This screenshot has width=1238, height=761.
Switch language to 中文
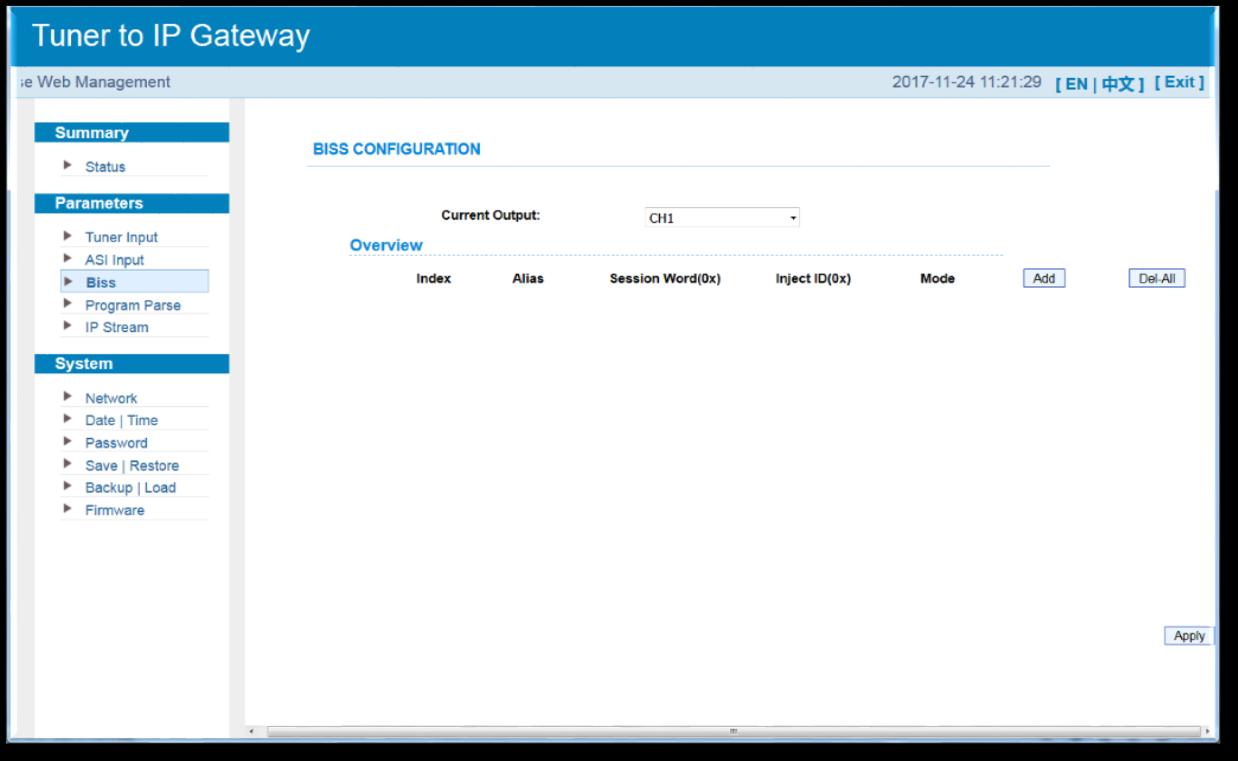click(1117, 83)
